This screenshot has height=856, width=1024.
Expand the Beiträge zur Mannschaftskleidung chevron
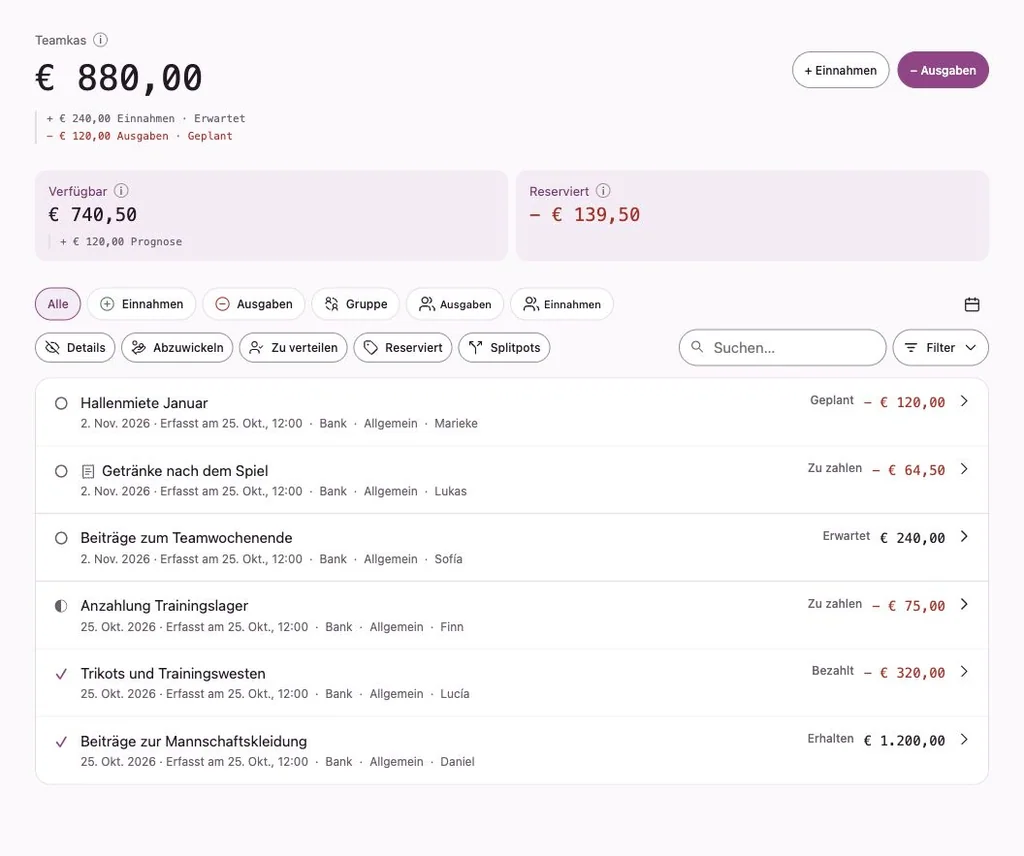coord(965,740)
